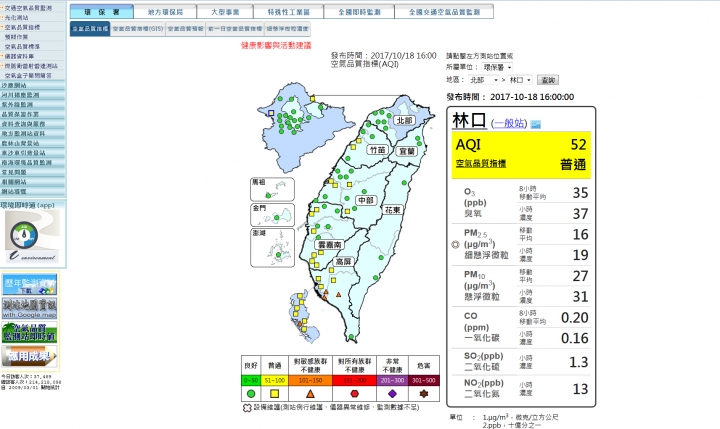Click the 中部 region label on the map
Image resolution: width=720 pixels, height=429 pixels.
point(366,200)
